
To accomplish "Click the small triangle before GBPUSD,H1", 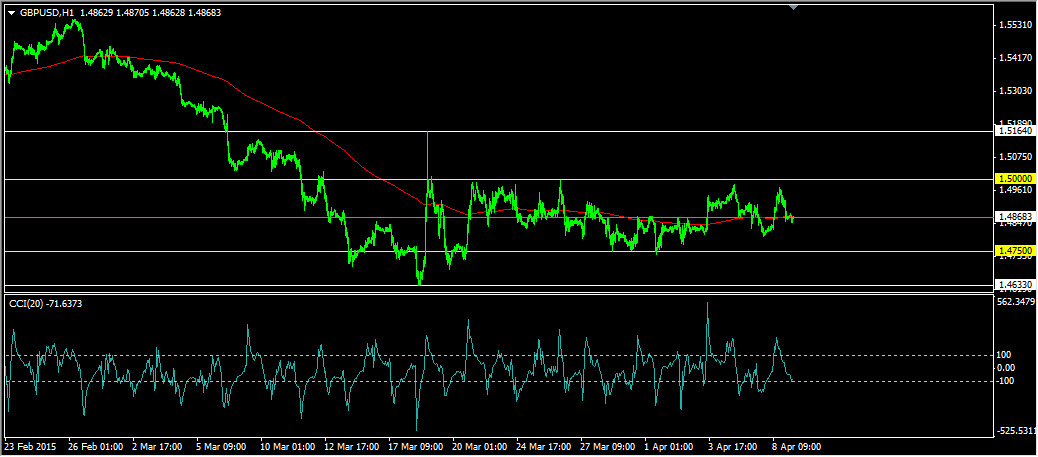I will tap(12, 12).
